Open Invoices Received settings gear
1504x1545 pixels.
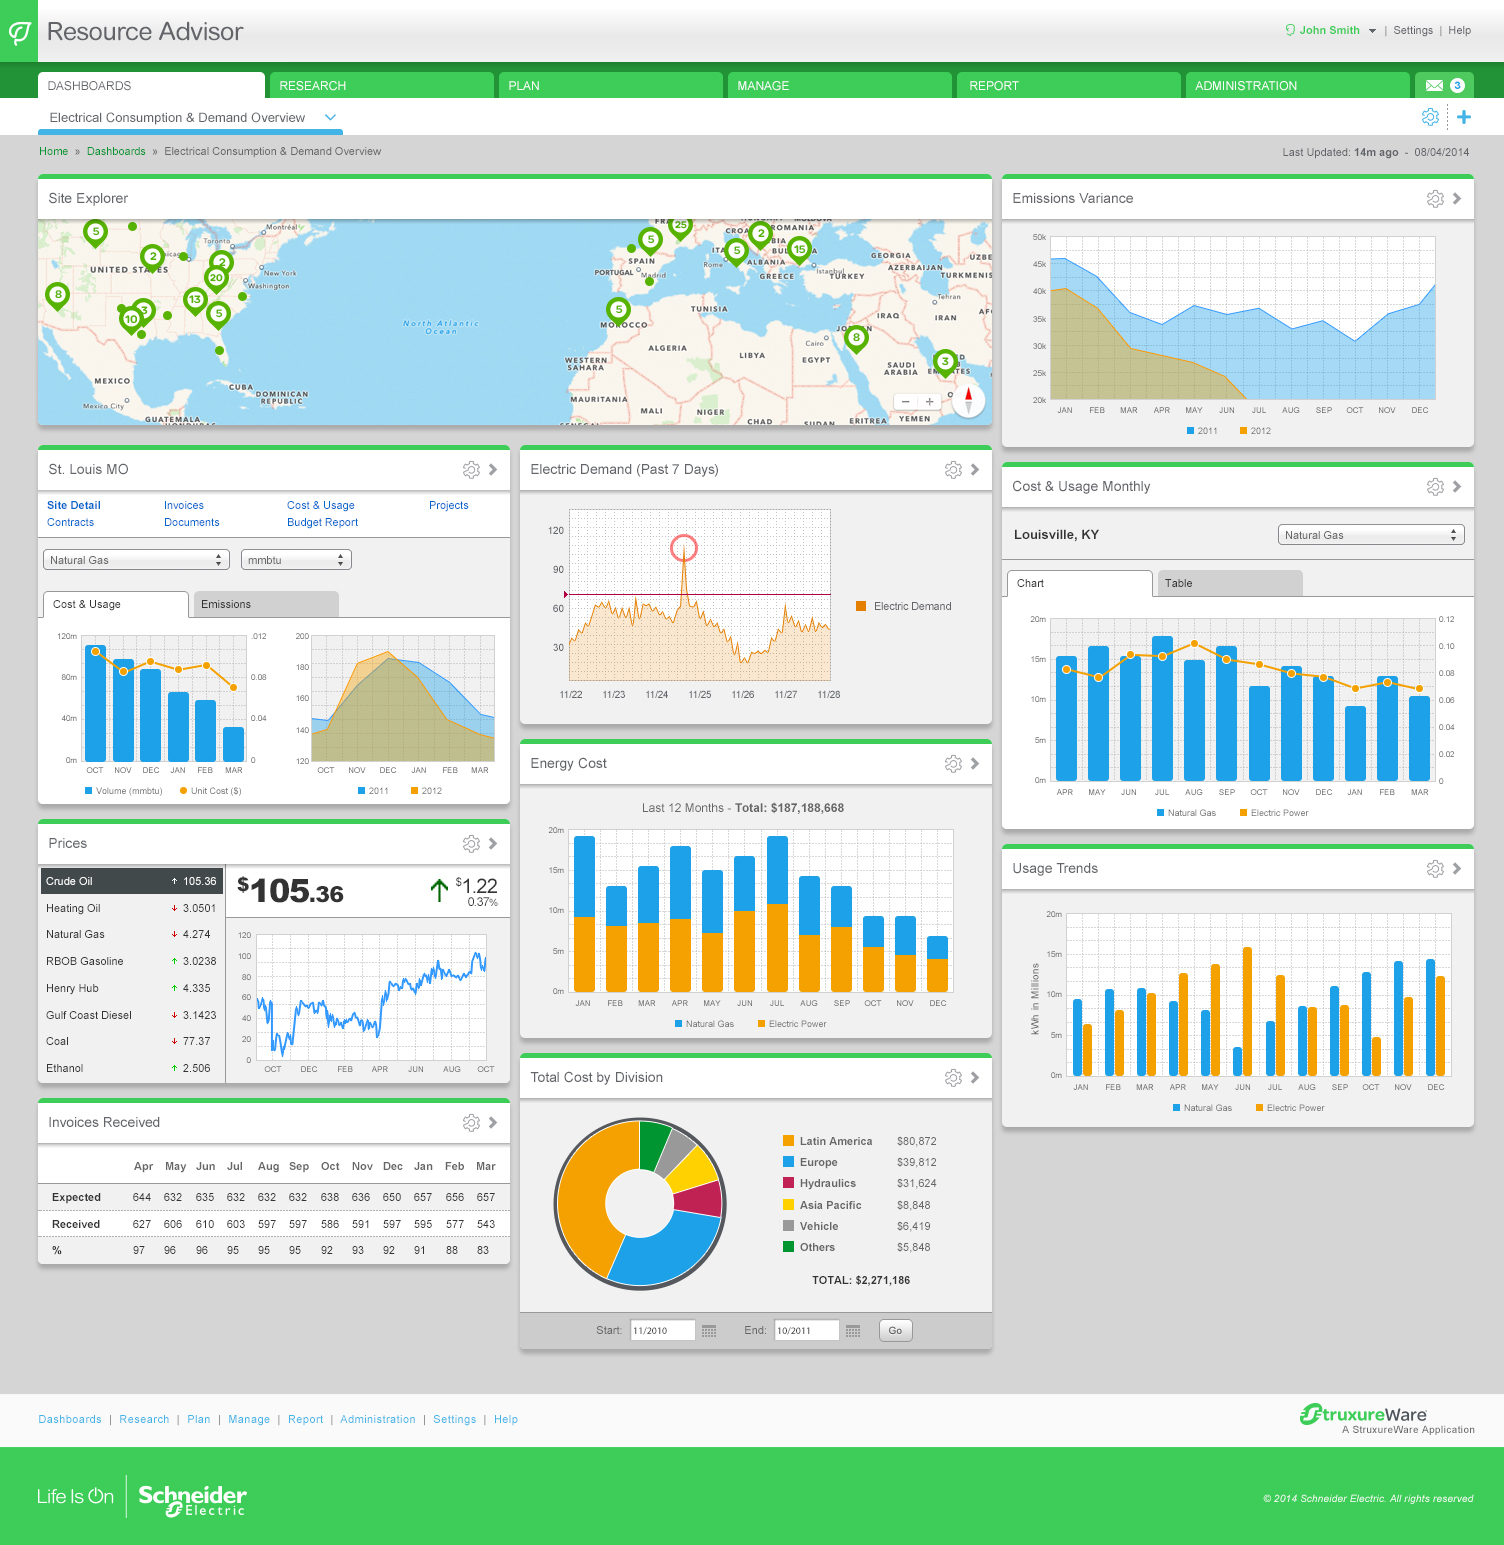click(x=471, y=1123)
